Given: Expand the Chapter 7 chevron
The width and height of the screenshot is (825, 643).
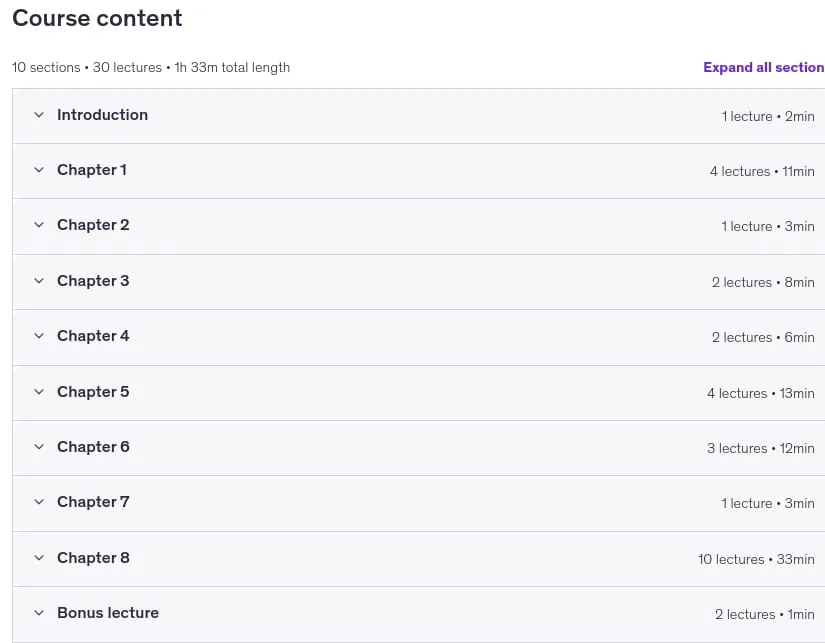Looking at the screenshot, I should point(39,501).
